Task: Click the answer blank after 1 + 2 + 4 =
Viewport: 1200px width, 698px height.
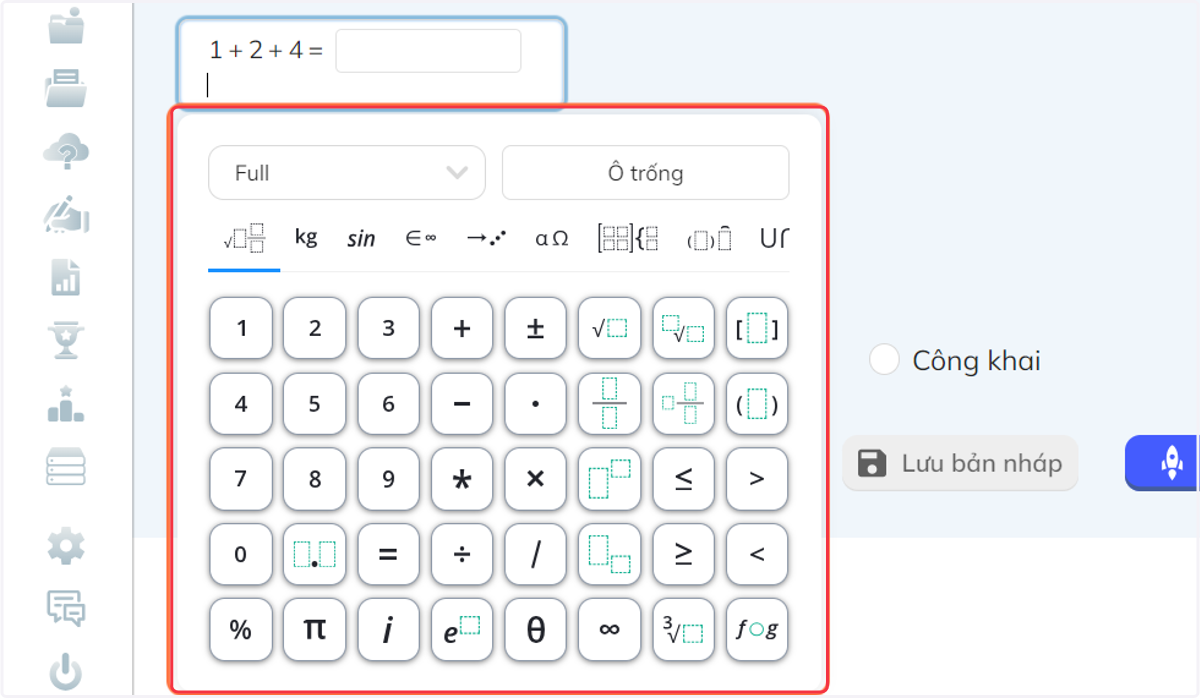Action: pos(428,51)
